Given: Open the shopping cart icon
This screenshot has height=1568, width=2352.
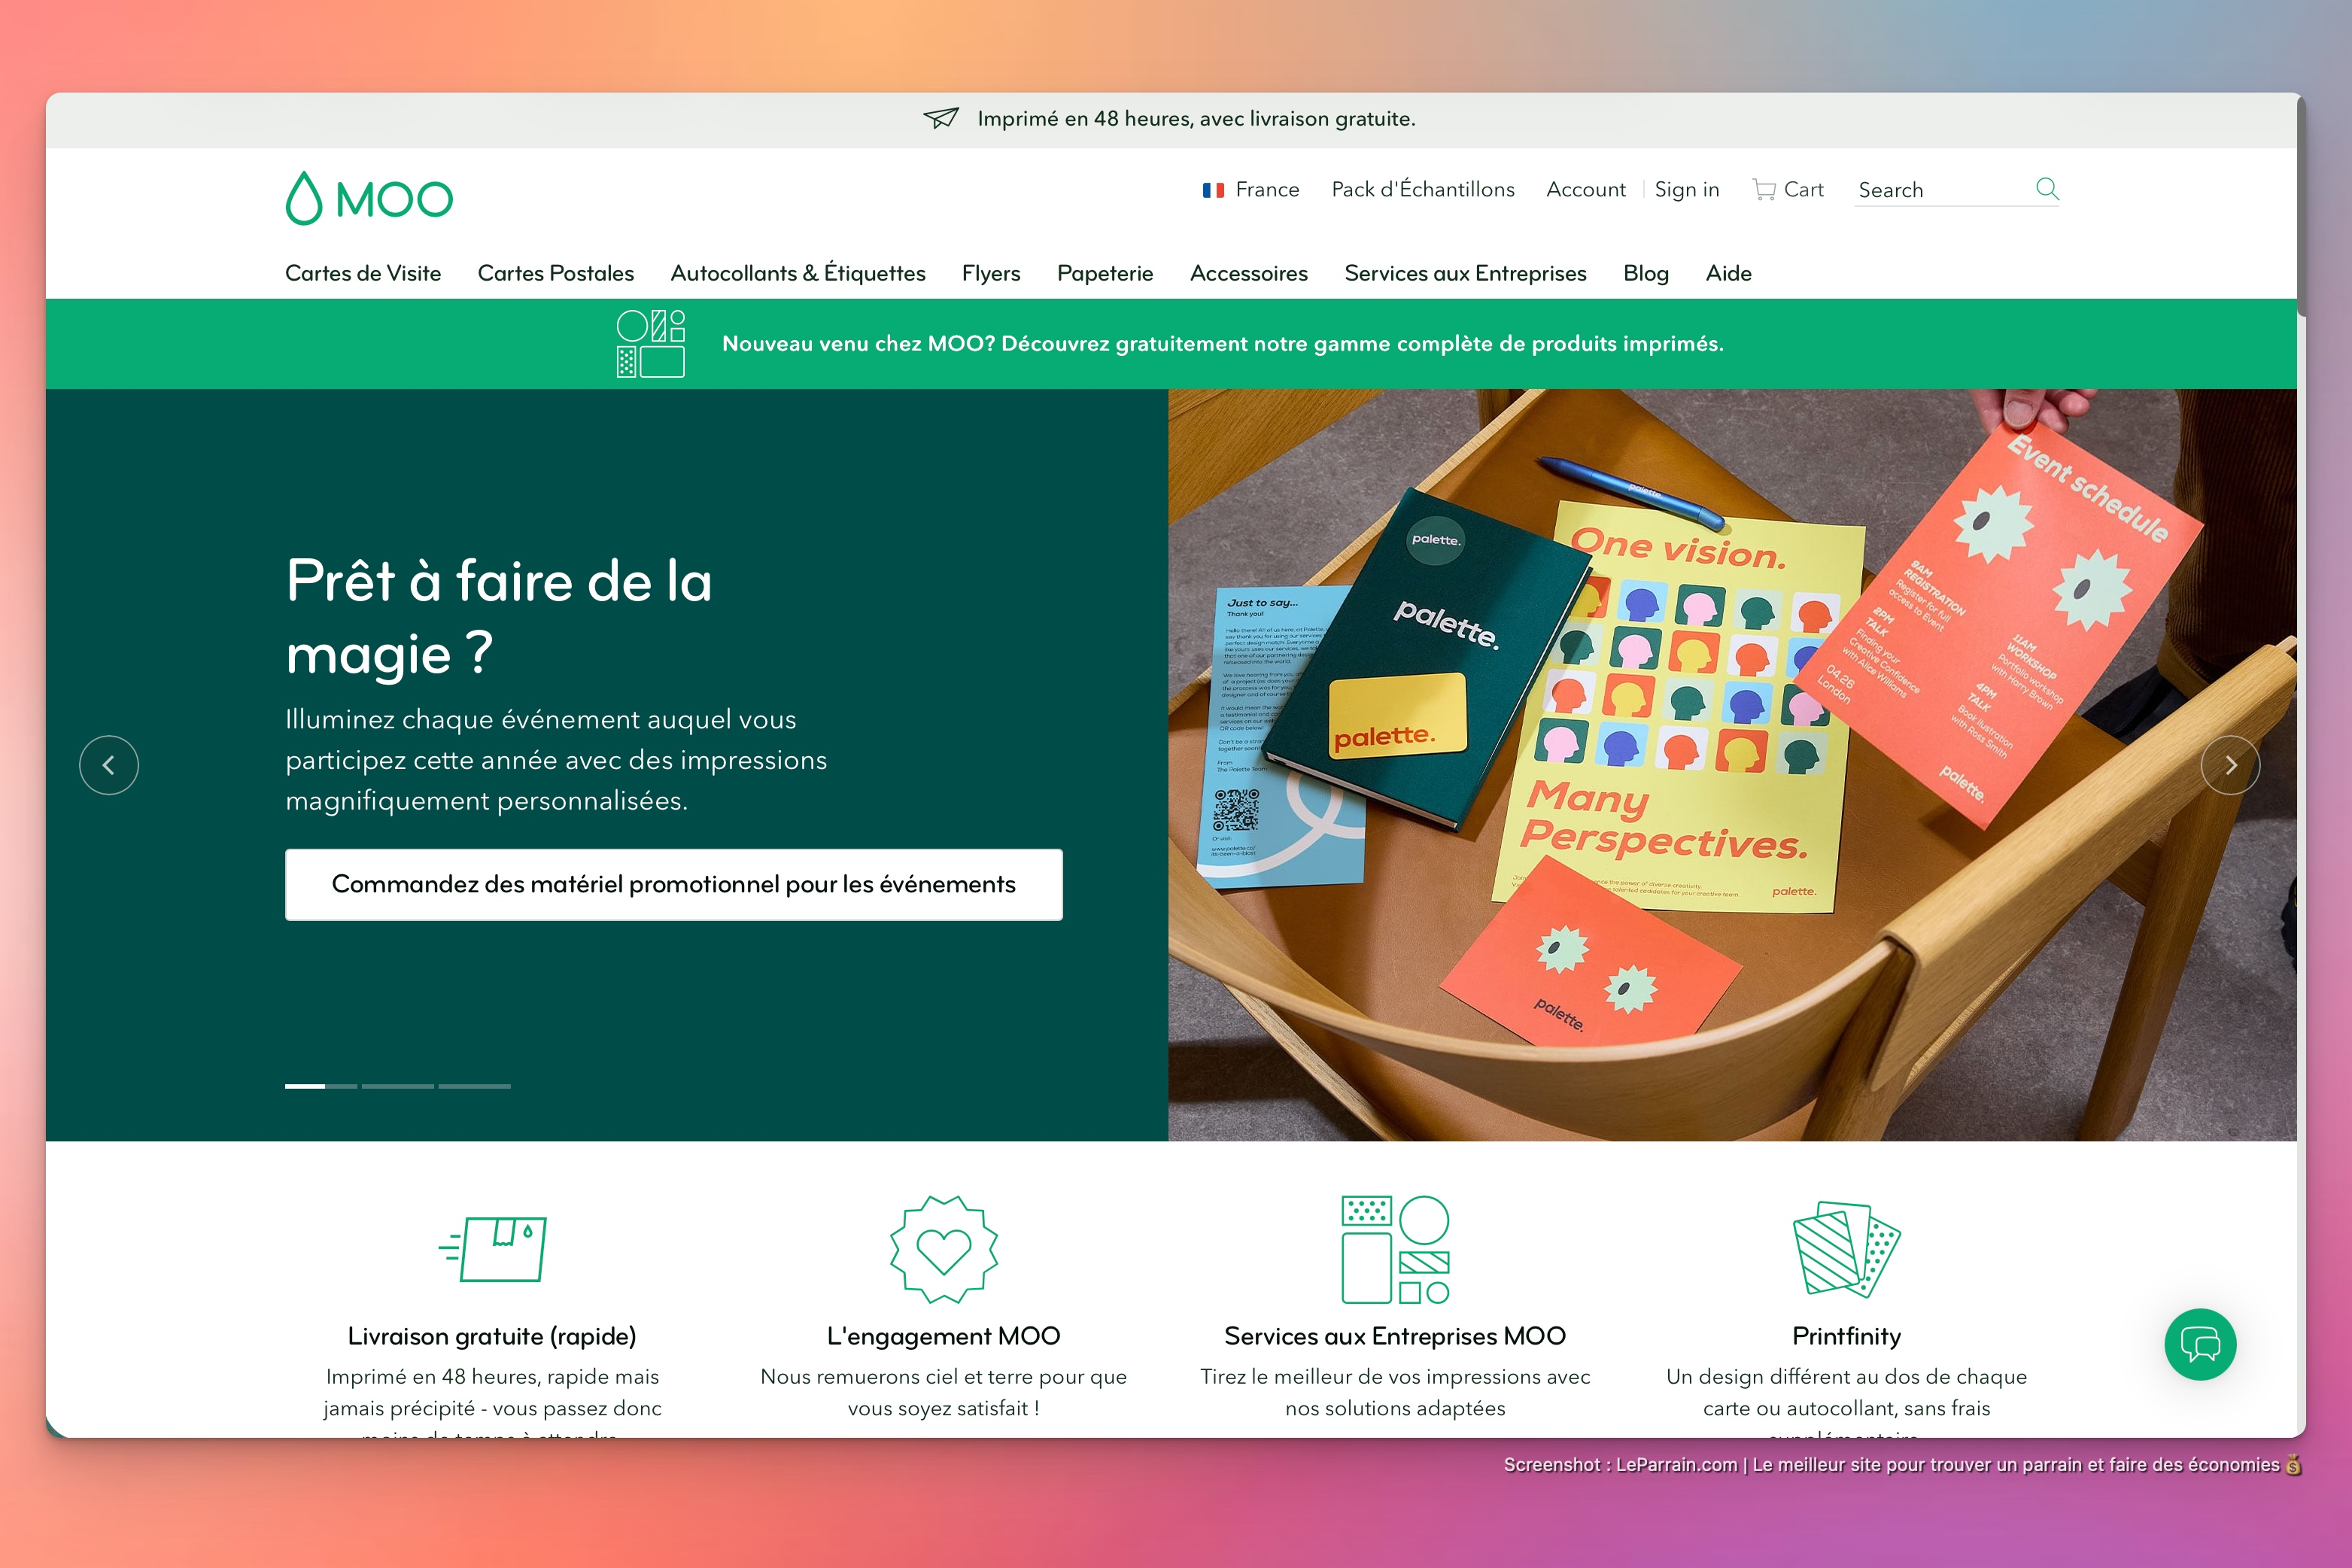Looking at the screenshot, I should pos(1764,189).
